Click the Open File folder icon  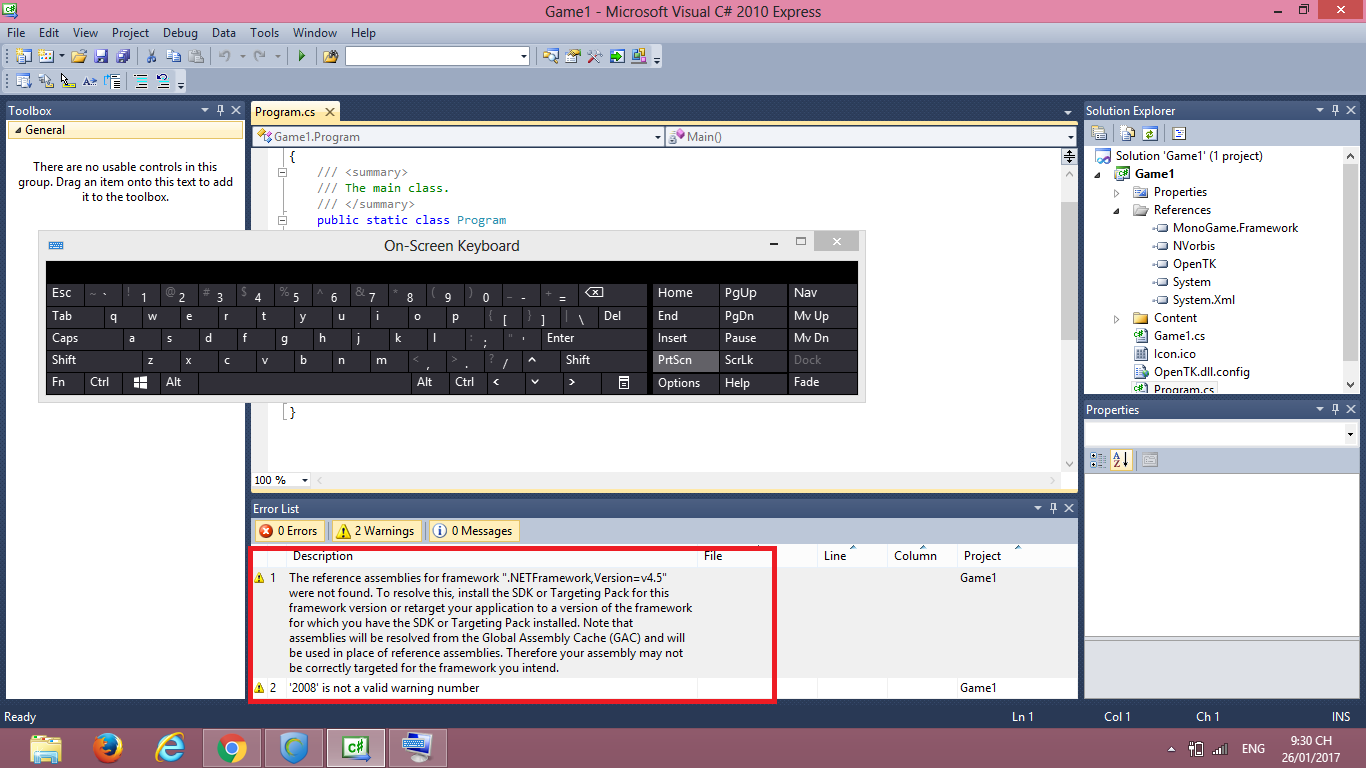click(78, 57)
